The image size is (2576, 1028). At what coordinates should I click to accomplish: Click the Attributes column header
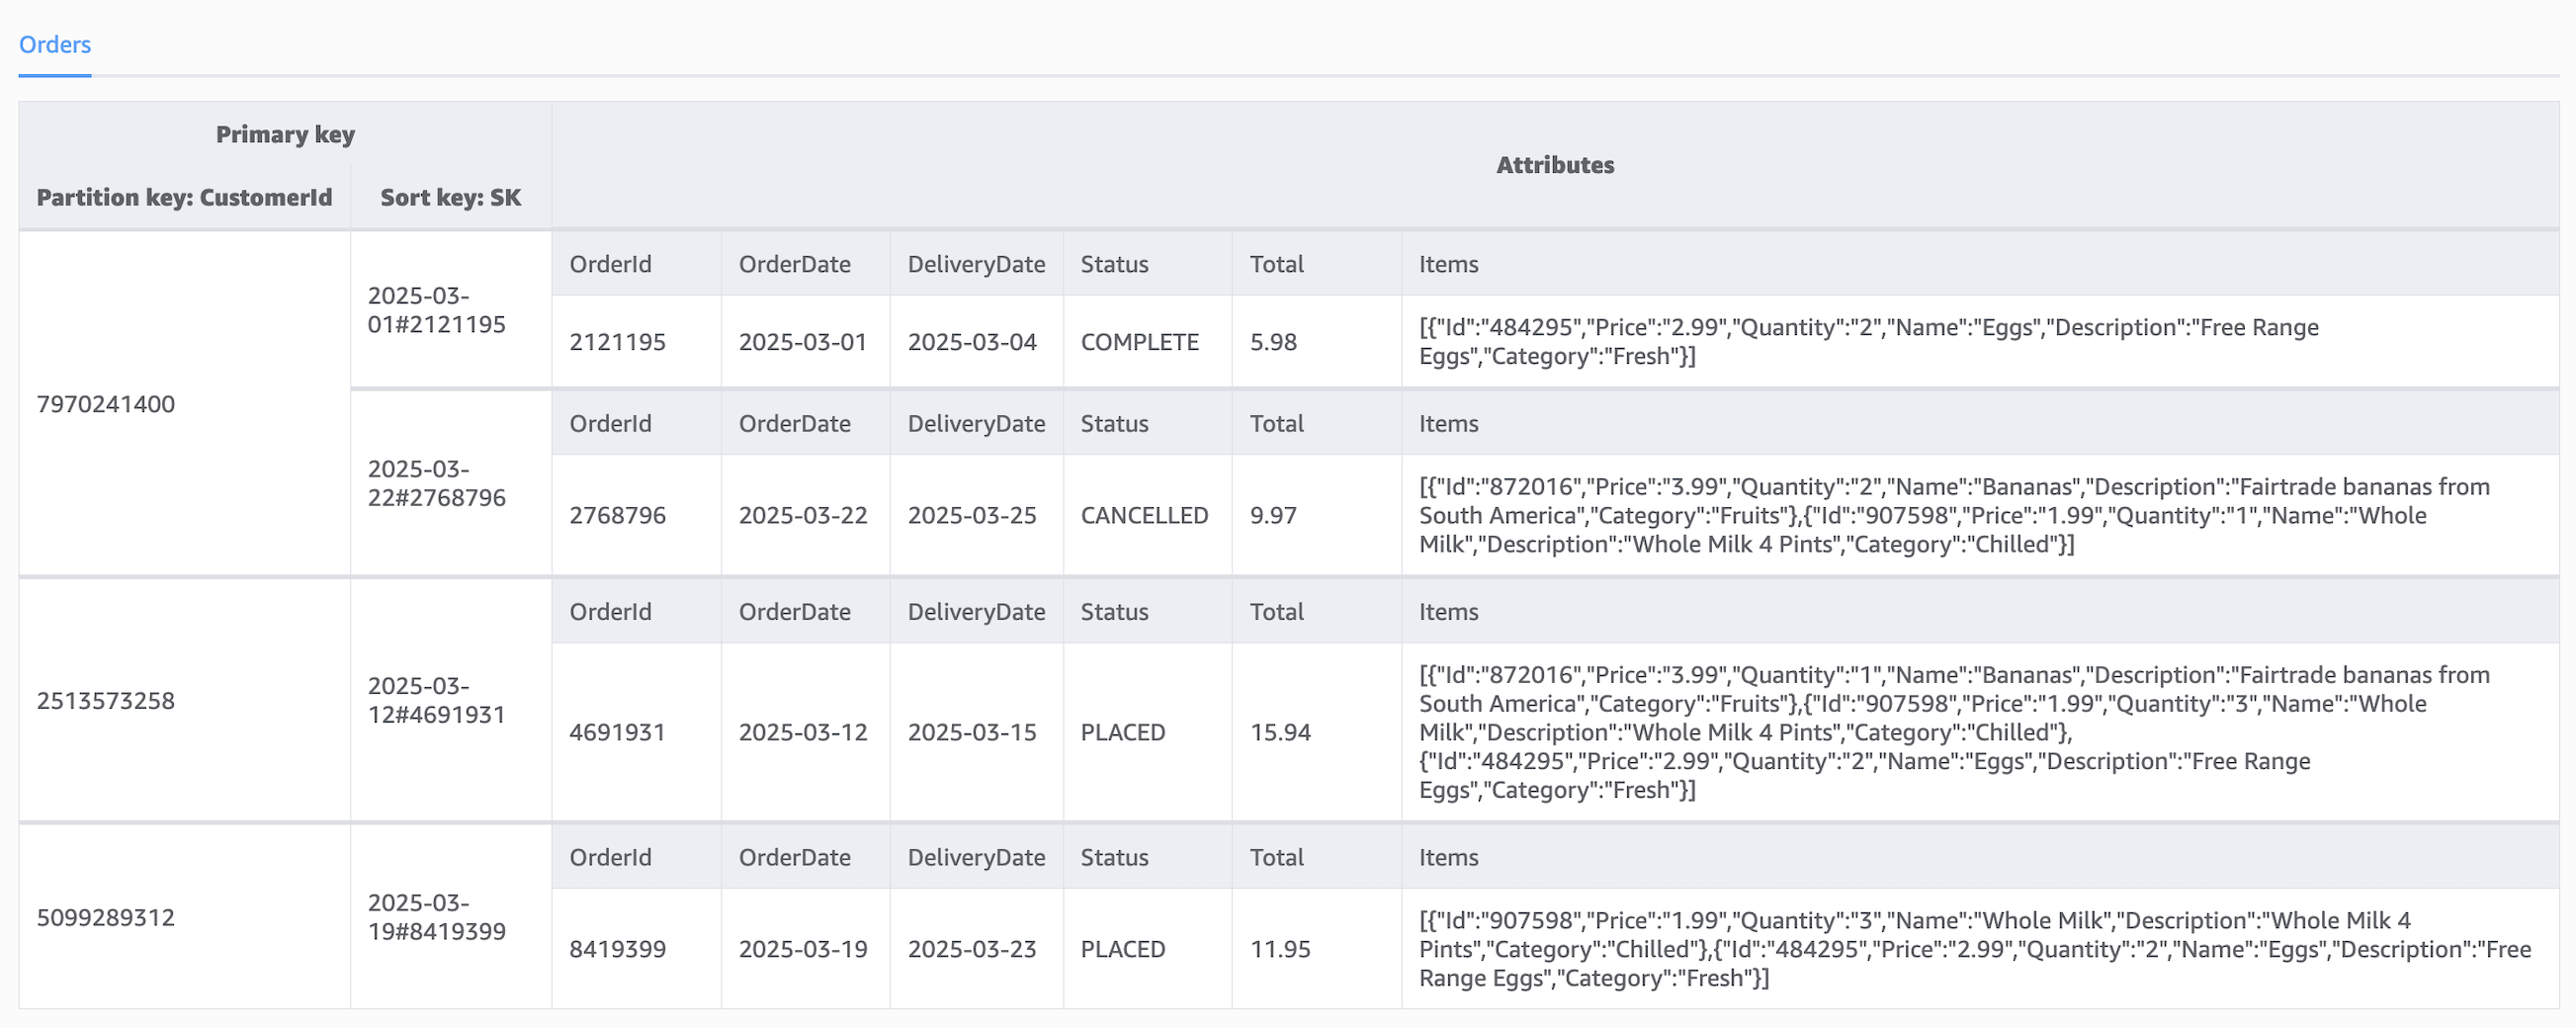click(x=1553, y=166)
